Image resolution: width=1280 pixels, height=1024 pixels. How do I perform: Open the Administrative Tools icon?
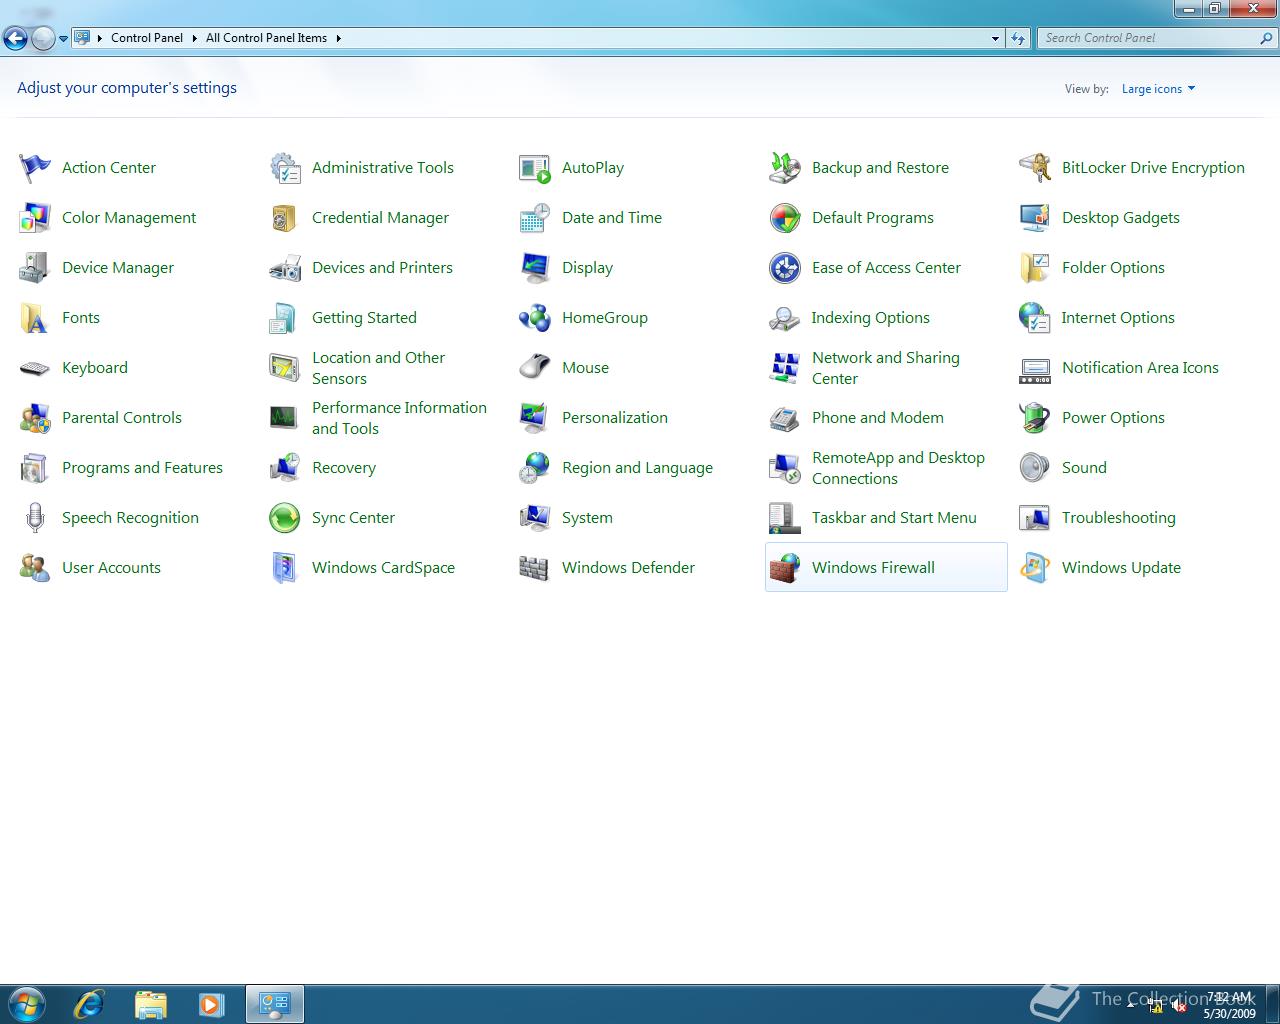[285, 168]
